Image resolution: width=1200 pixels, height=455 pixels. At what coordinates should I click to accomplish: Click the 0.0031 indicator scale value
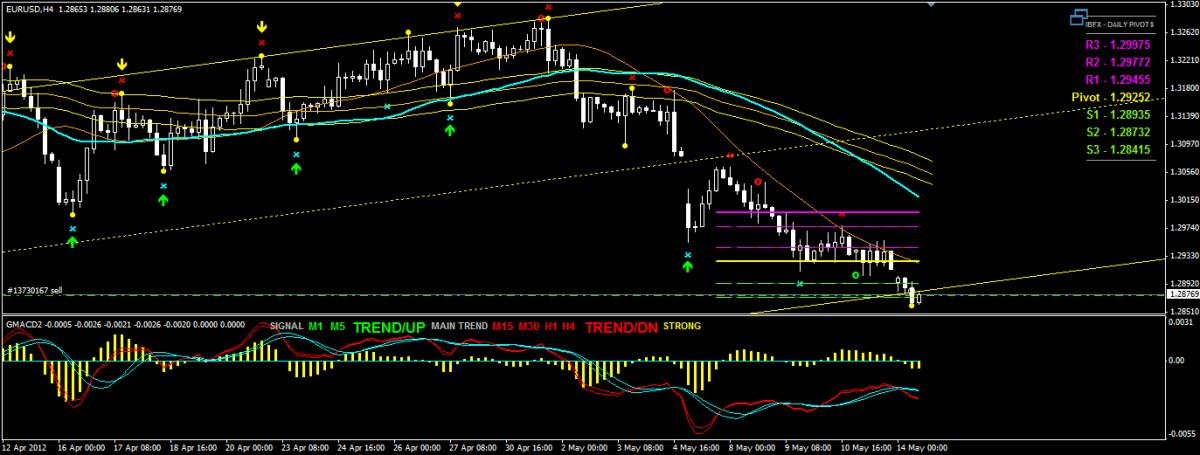click(x=1181, y=323)
